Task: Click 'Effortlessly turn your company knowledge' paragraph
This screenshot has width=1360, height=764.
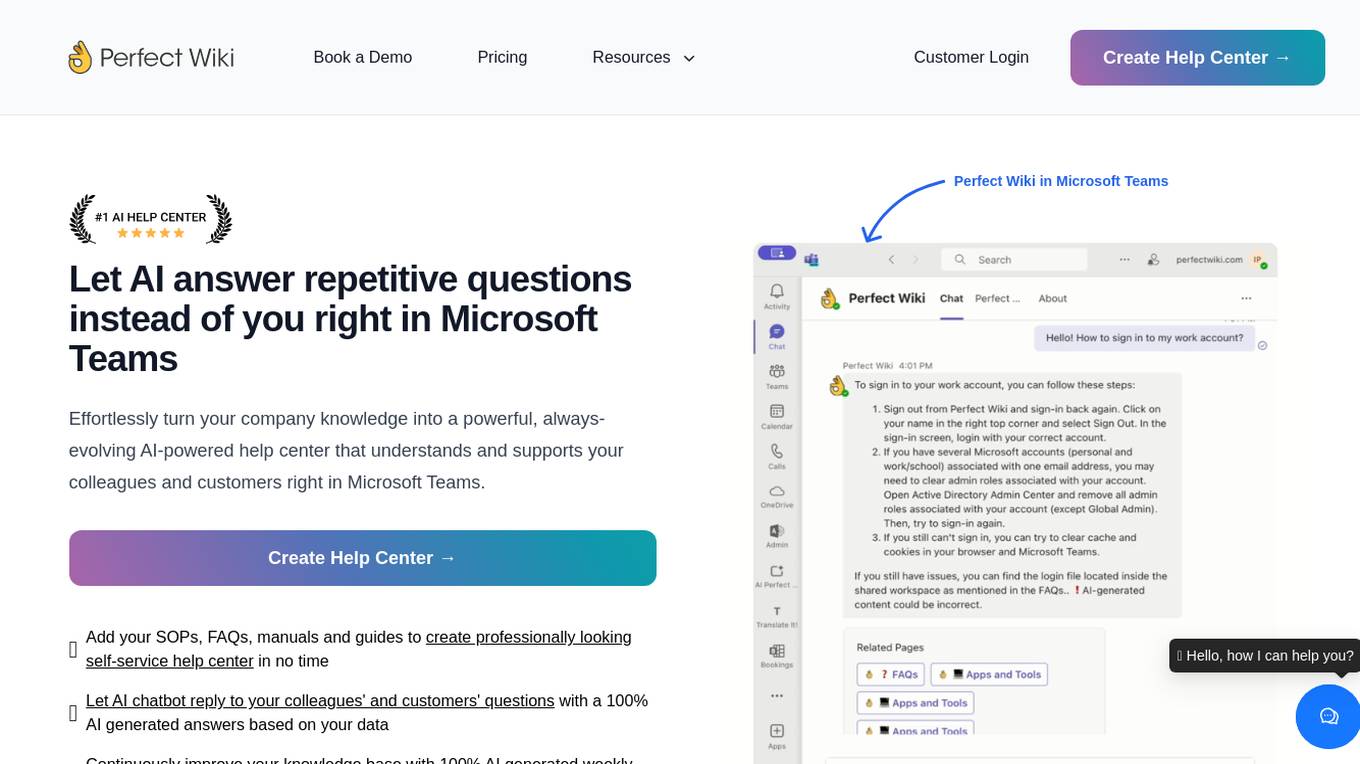Action: point(346,450)
